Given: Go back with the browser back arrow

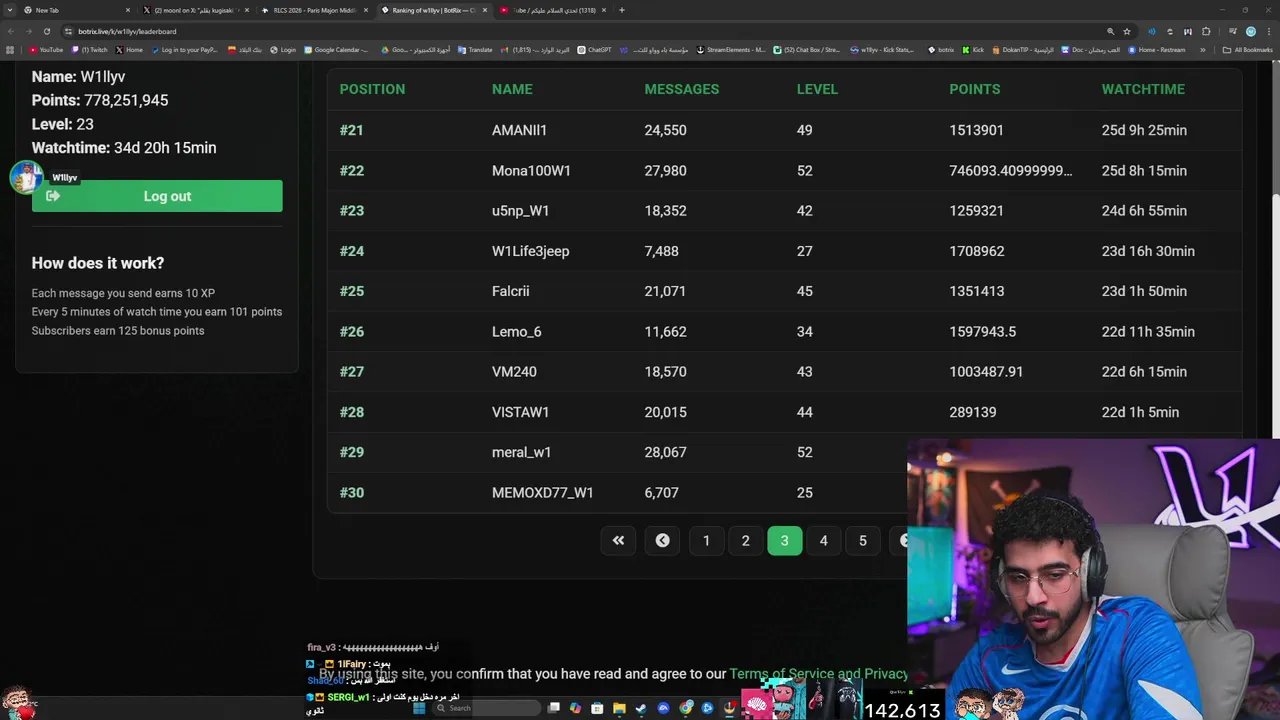Looking at the screenshot, I should (12, 31).
